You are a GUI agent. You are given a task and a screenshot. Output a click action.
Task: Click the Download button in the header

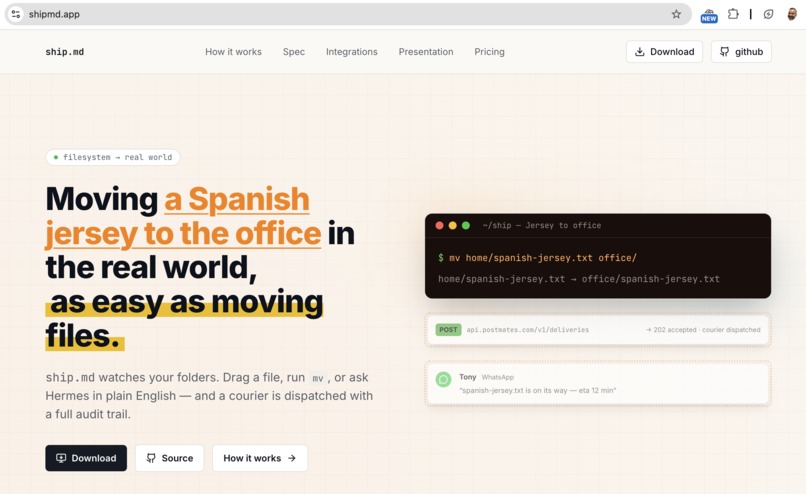pyautogui.click(x=664, y=52)
